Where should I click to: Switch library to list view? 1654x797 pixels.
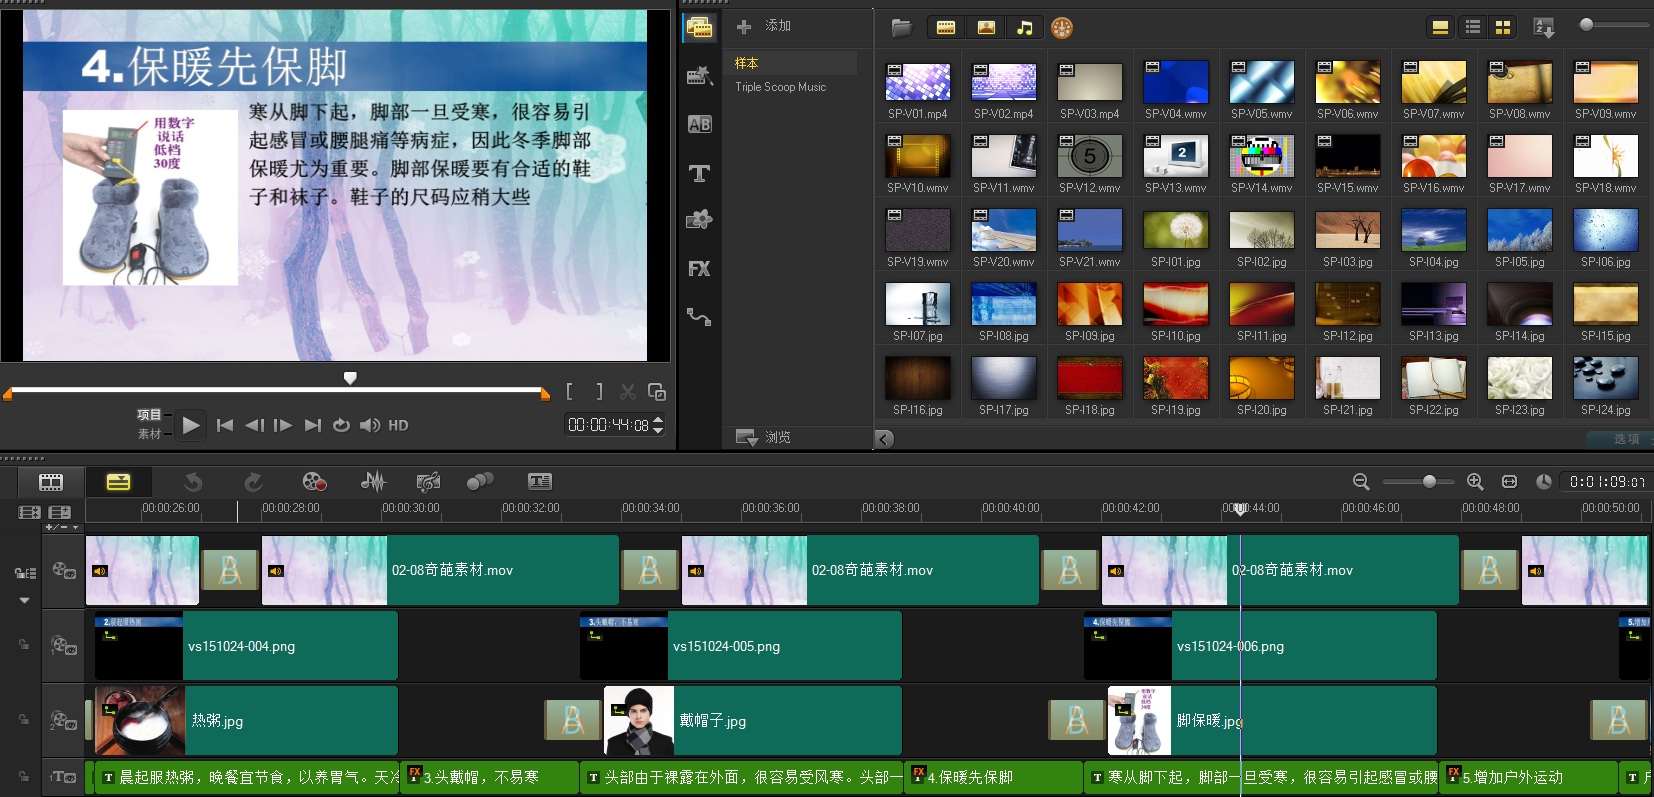coord(1472,28)
